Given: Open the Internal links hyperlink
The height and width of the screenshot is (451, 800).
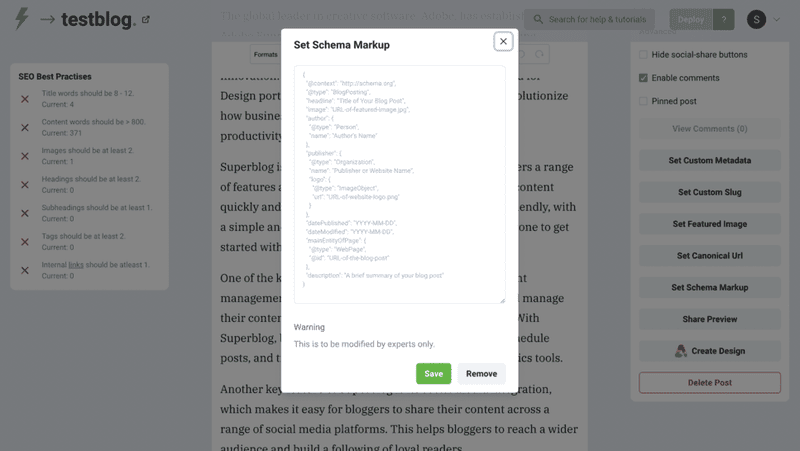Looking at the screenshot, I should tap(76, 265).
